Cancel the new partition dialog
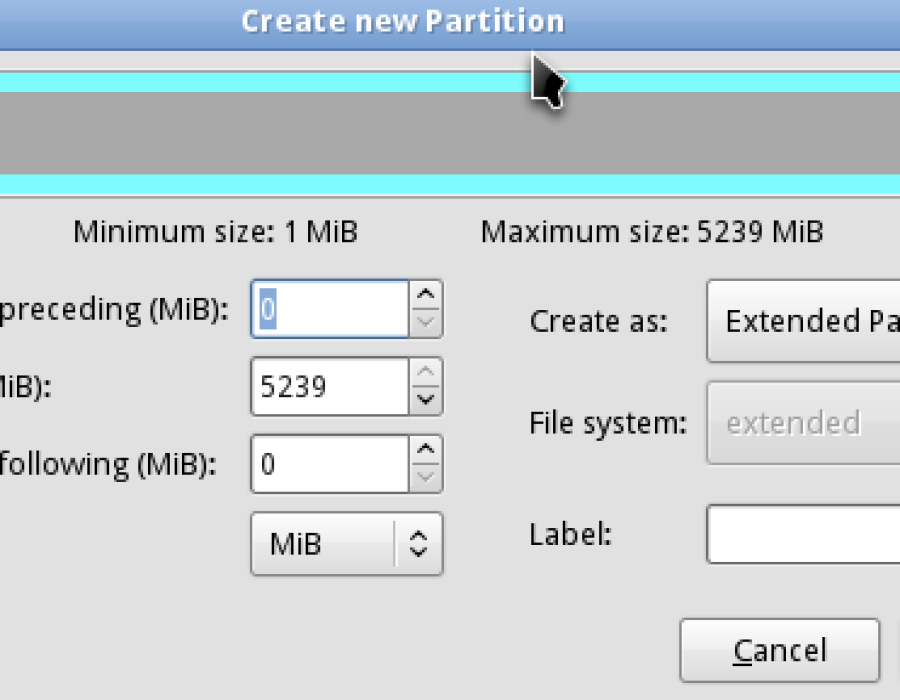The height and width of the screenshot is (700, 900). click(x=779, y=650)
